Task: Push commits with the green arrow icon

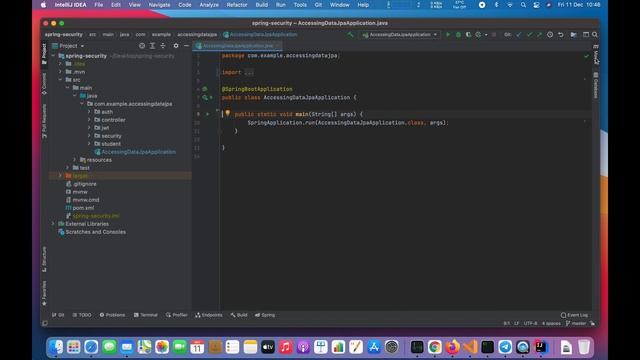Action: coord(539,35)
